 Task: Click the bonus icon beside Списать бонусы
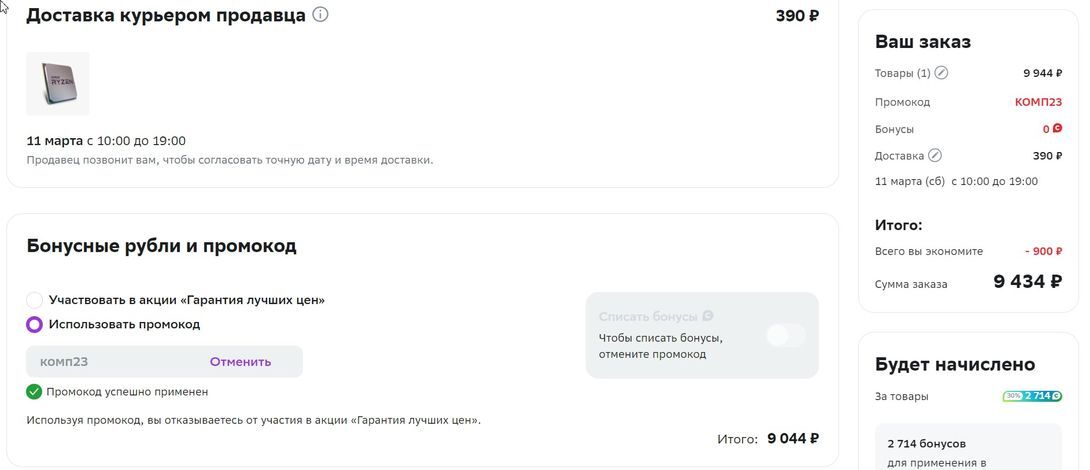[708, 317]
